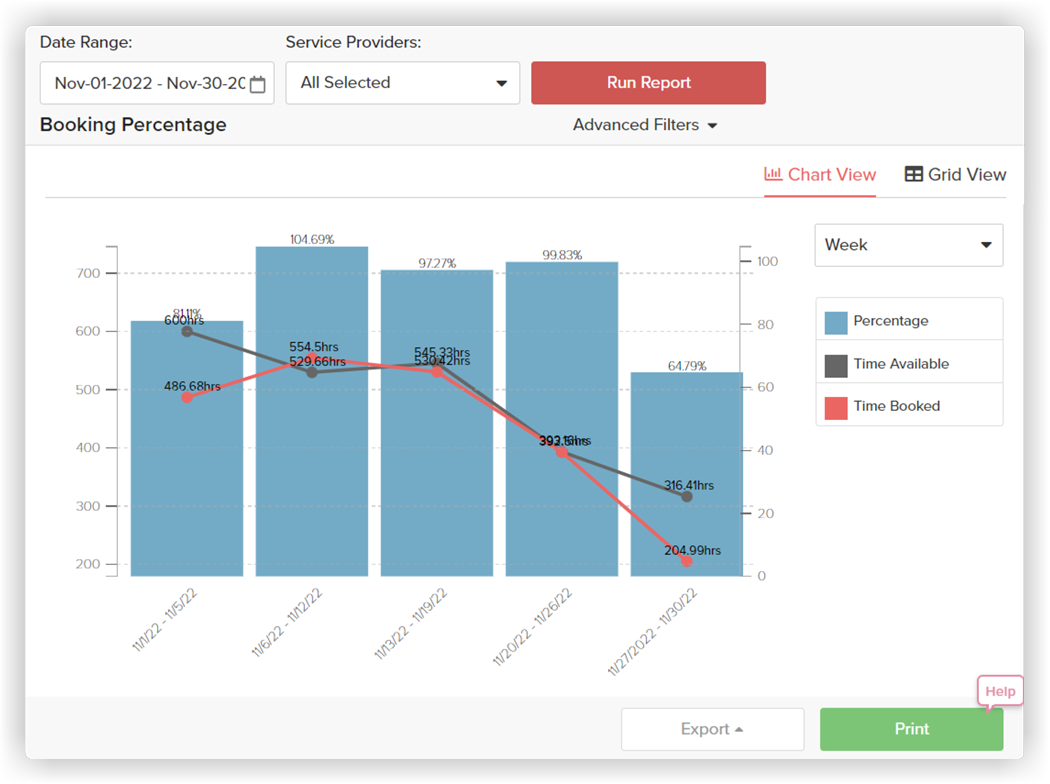The height and width of the screenshot is (784, 1050).
Task: Click the Grid View table icon
Action: tap(913, 174)
